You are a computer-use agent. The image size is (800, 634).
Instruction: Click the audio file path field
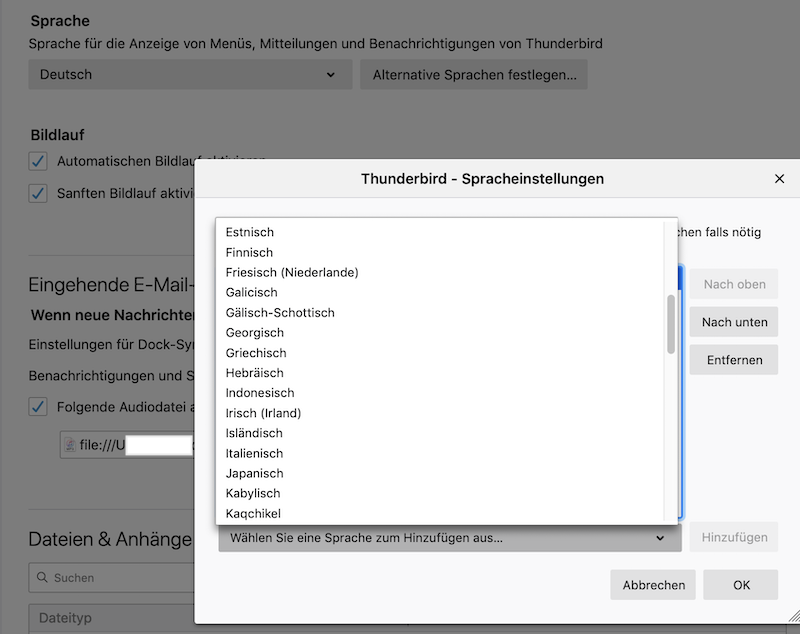tap(127, 445)
